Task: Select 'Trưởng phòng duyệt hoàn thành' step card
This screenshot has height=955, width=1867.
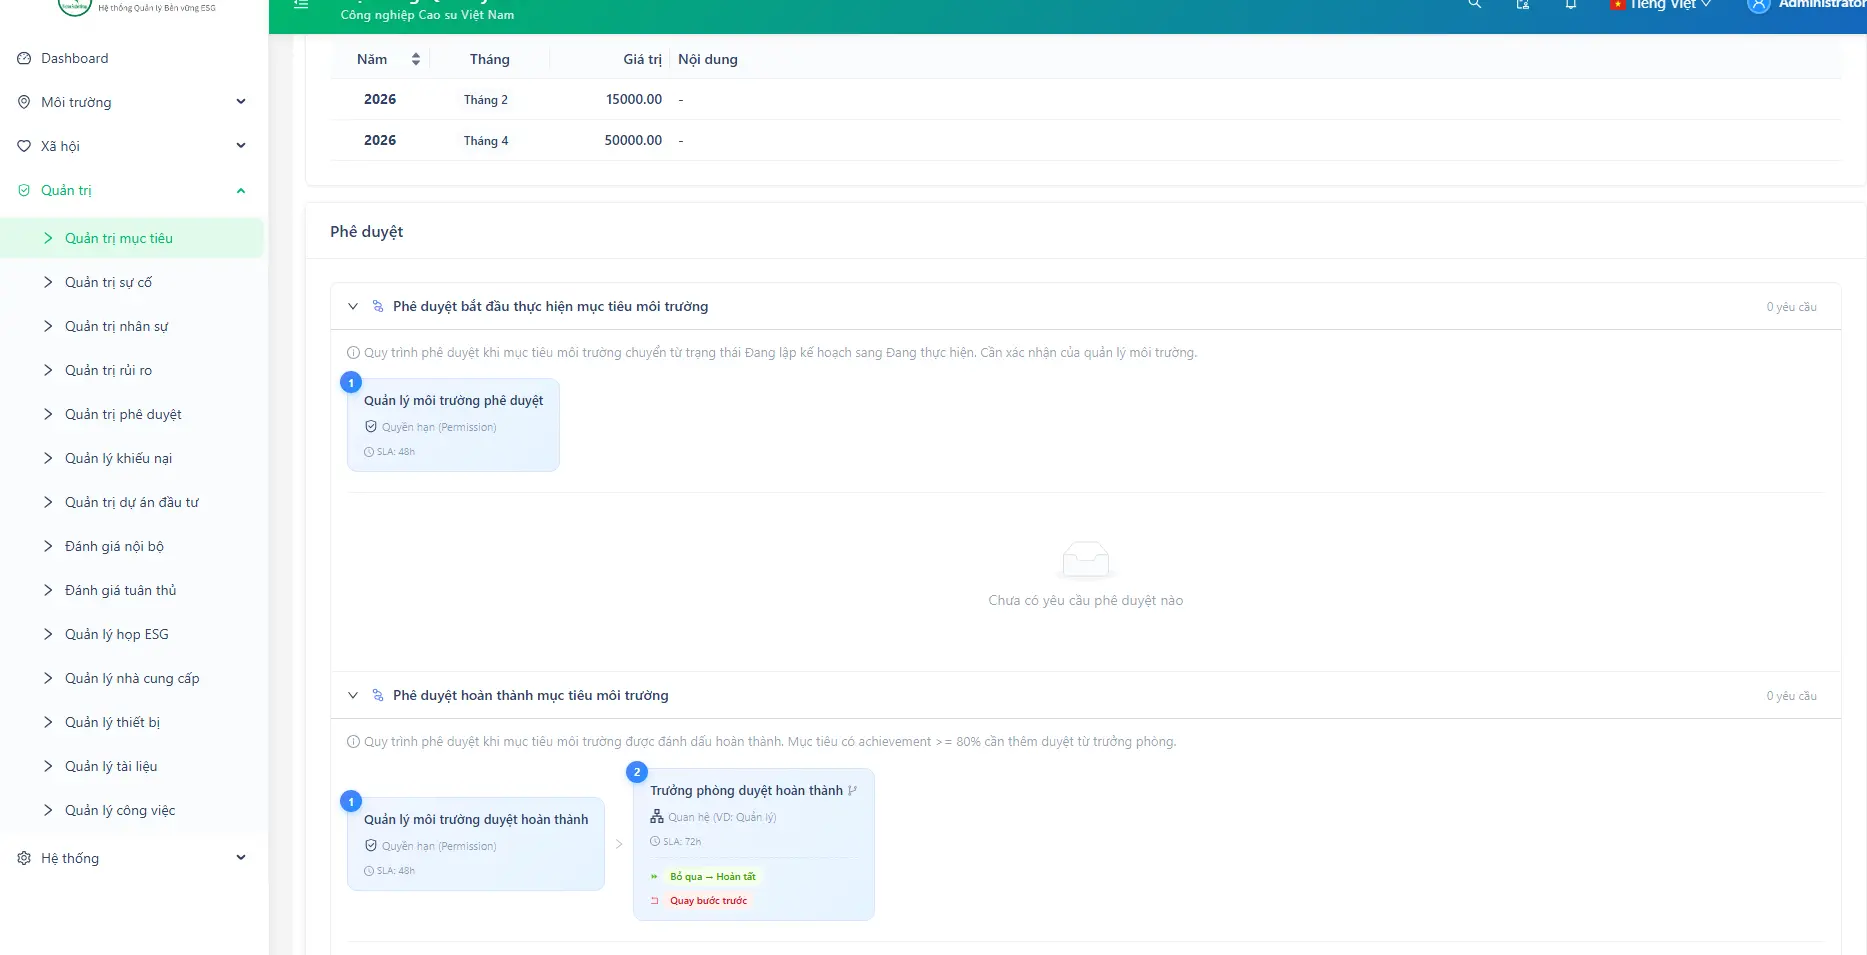Action: tap(754, 844)
